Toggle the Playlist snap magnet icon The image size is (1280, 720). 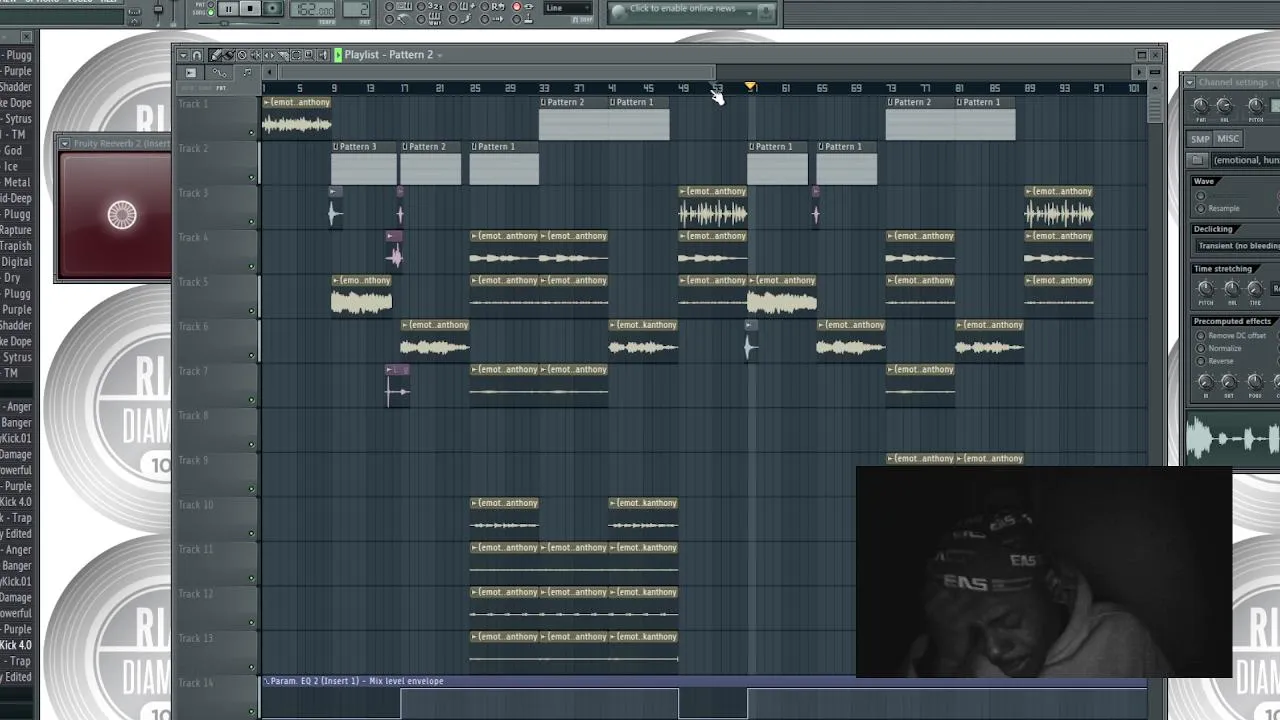197,55
